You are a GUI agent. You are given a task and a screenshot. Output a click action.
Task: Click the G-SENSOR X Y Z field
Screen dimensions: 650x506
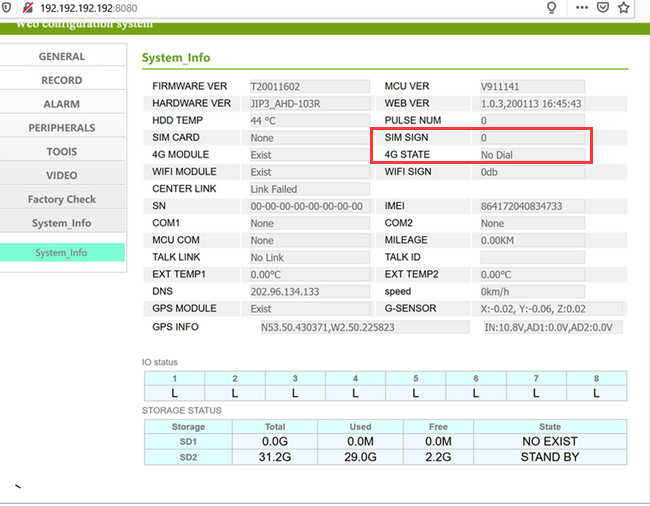coord(551,309)
